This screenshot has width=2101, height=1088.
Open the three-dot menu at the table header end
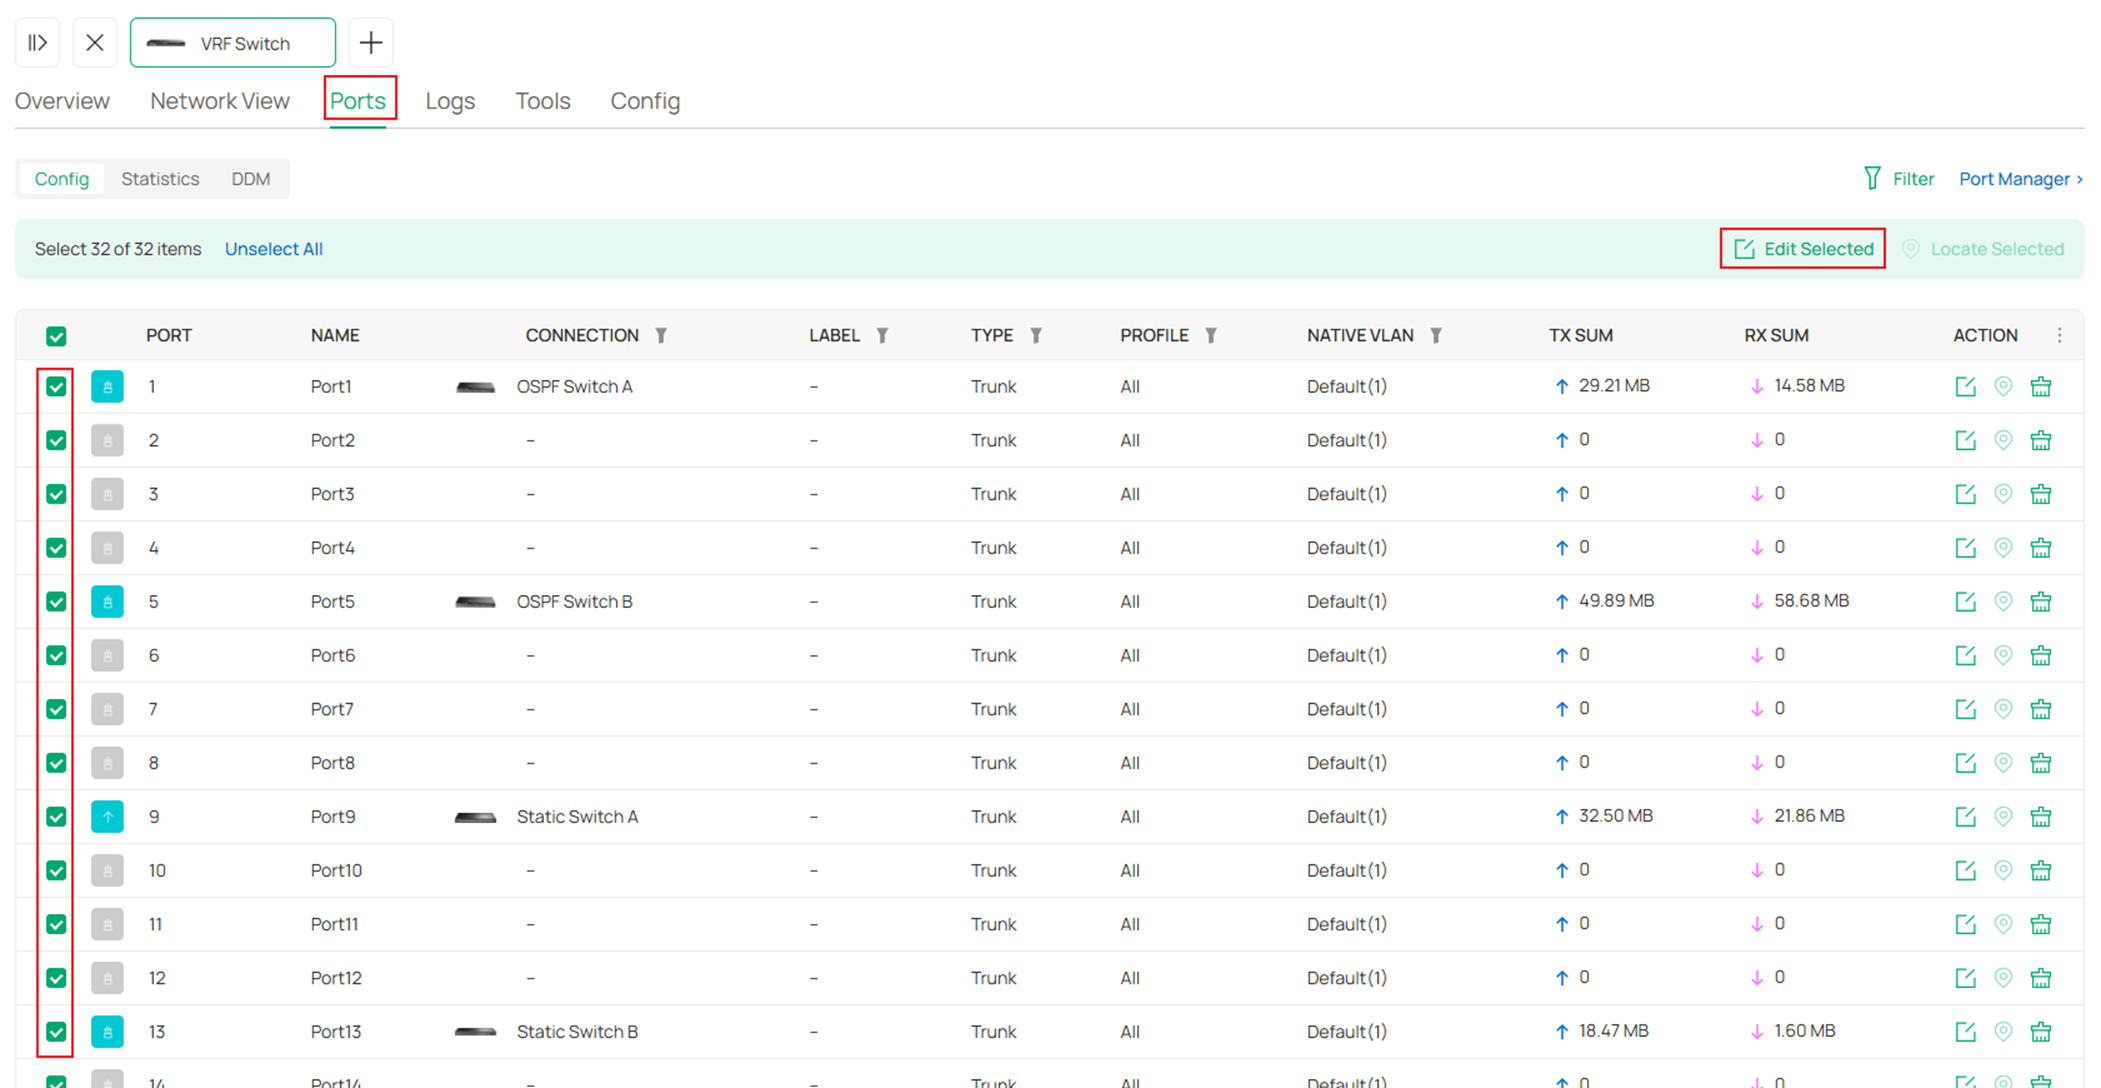click(2059, 335)
